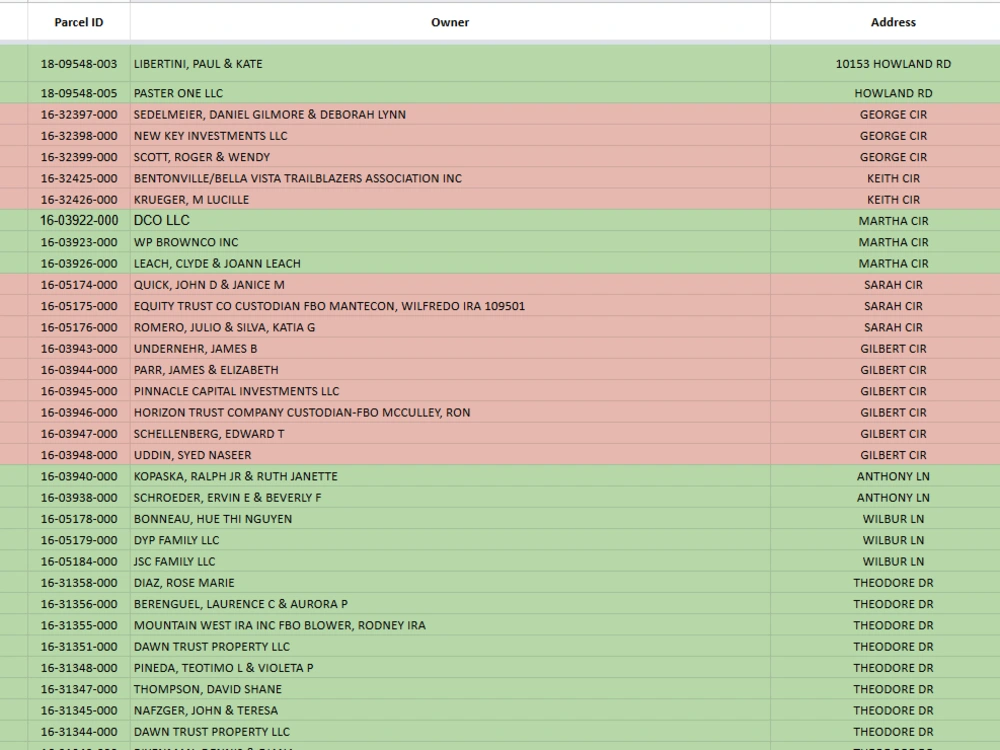Click parcel 16-03946-000 cell

click(x=78, y=413)
